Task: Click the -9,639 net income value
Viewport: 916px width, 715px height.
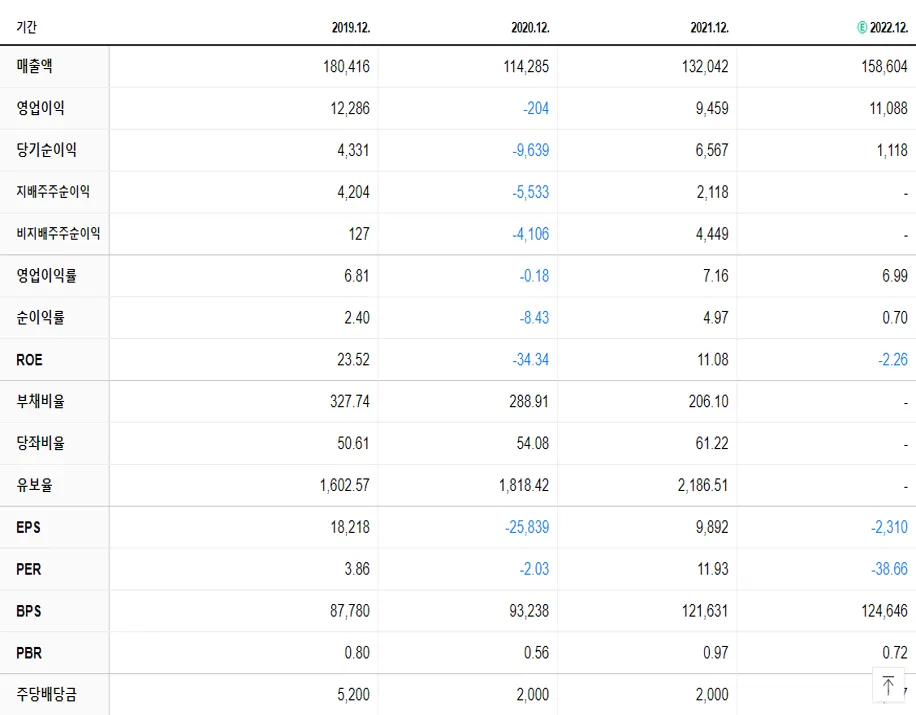Action: tap(531, 150)
